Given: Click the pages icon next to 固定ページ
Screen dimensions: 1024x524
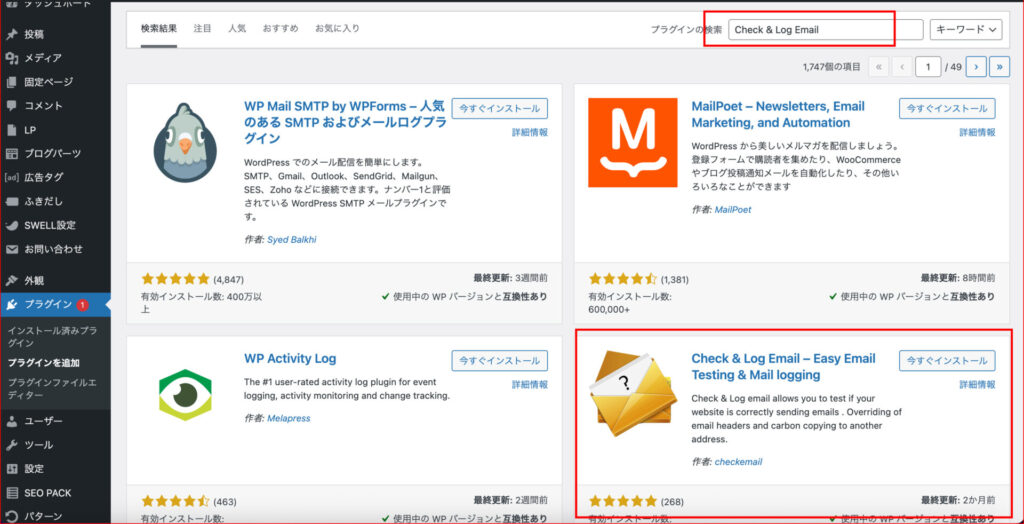Looking at the screenshot, I should point(12,82).
